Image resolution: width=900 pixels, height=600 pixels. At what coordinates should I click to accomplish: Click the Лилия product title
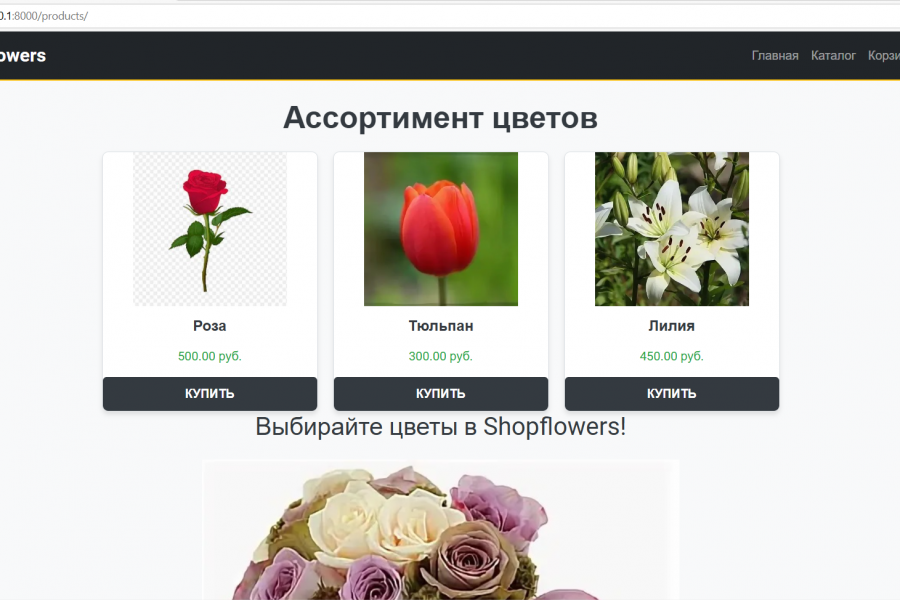coord(672,326)
